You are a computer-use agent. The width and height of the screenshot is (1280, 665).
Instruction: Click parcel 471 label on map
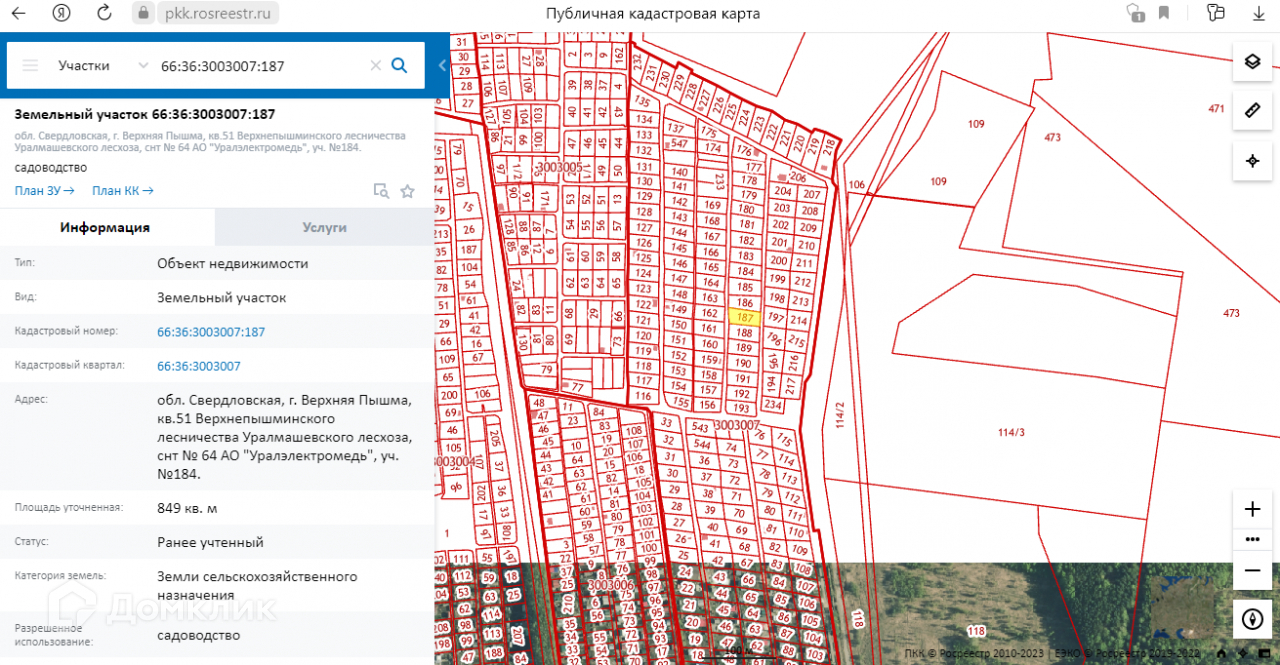click(x=1216, y=108)
